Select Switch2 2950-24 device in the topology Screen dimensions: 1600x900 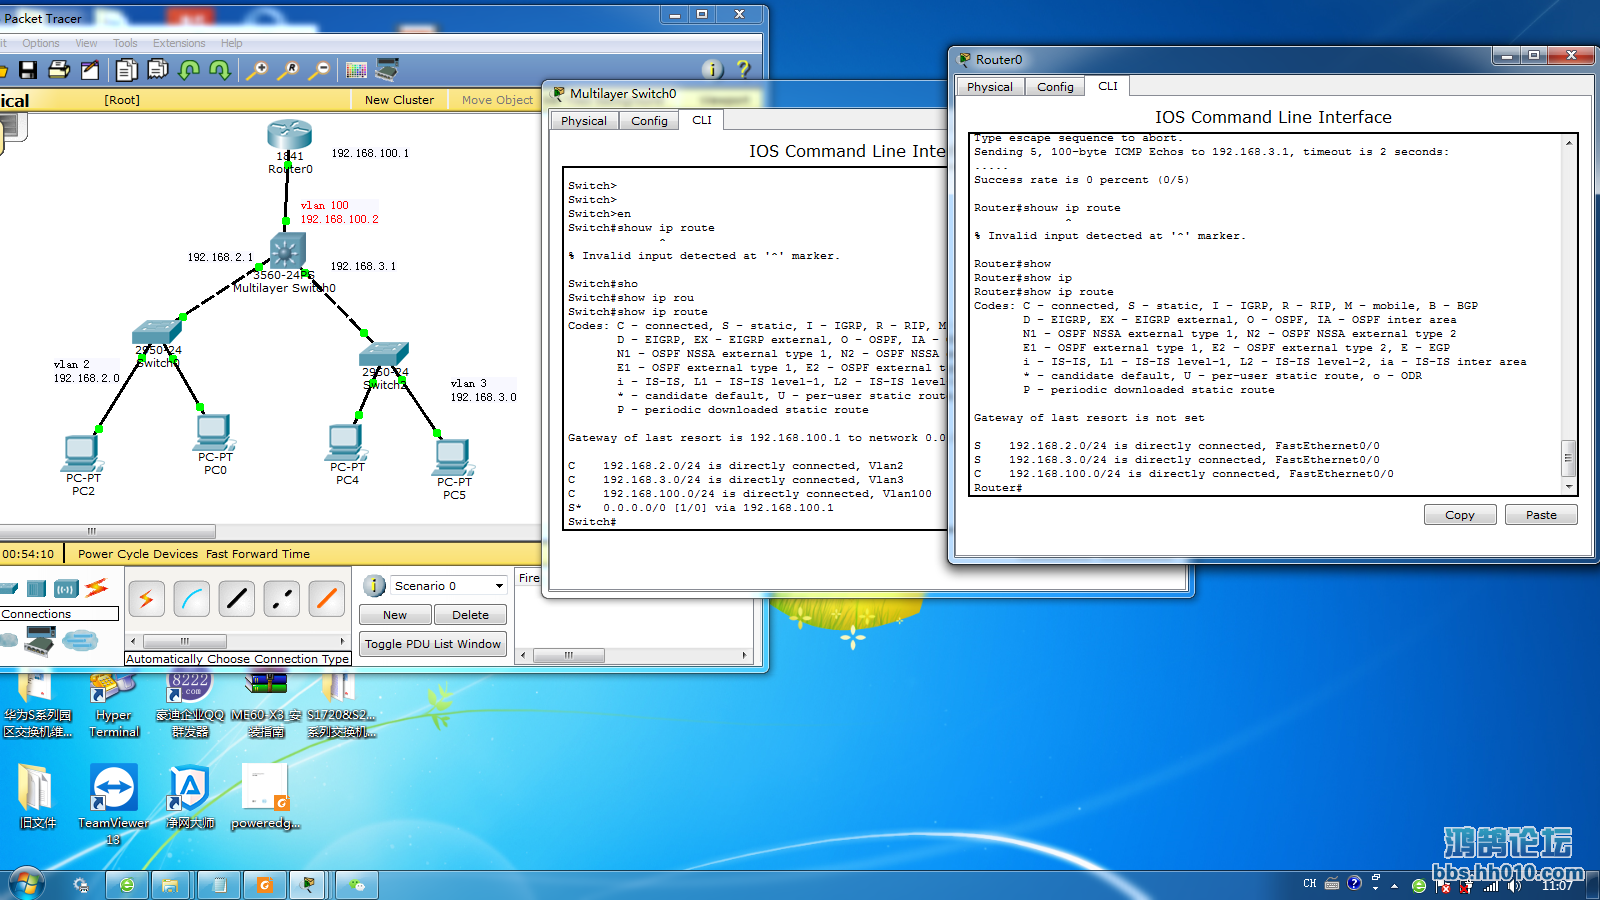pos(385,355)
